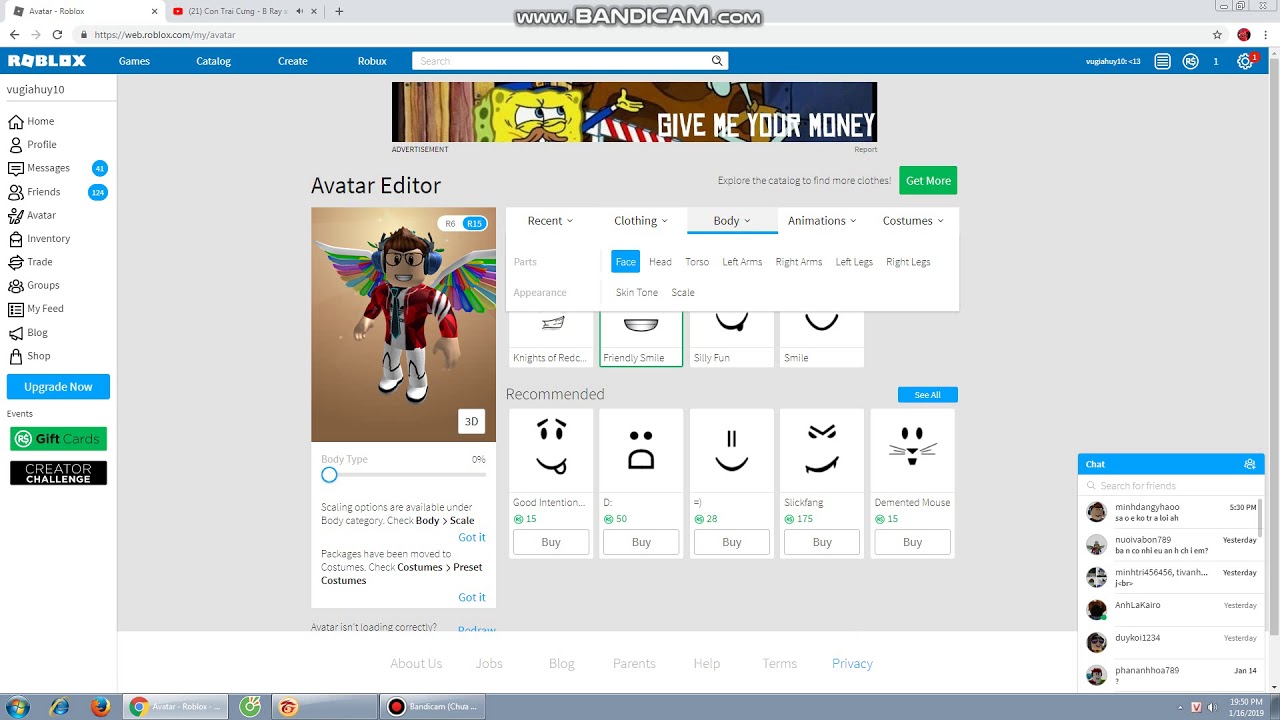The image size is (1280, 720).
Task: Open Scale appearance option
Action: click(x=683, y=293)
